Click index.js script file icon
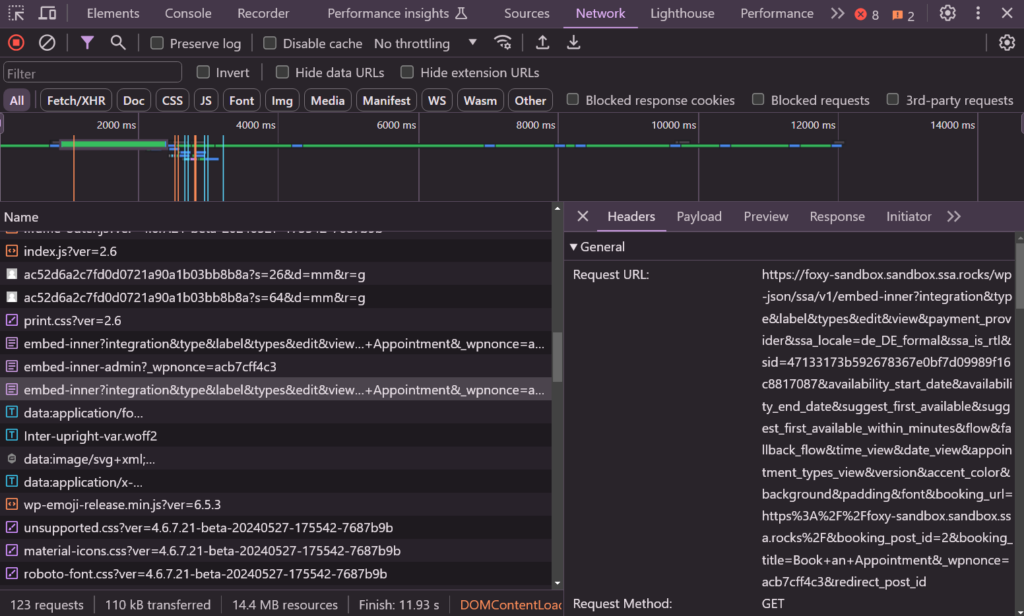Screen dimensions: 1024x616 (x=12, y=251)
